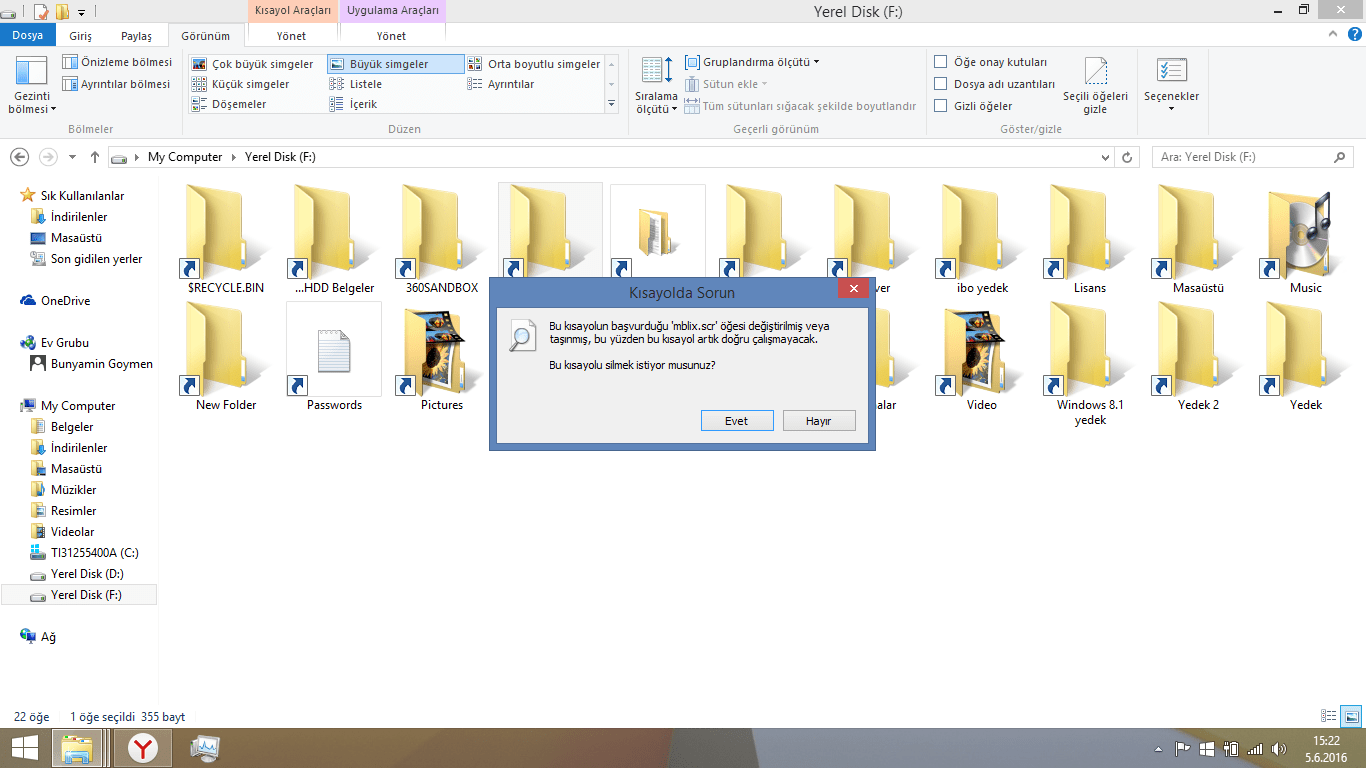Viewport: 1366px width, 768px height.
Task: Go up one folder level arrow
Action: (95, 157)
